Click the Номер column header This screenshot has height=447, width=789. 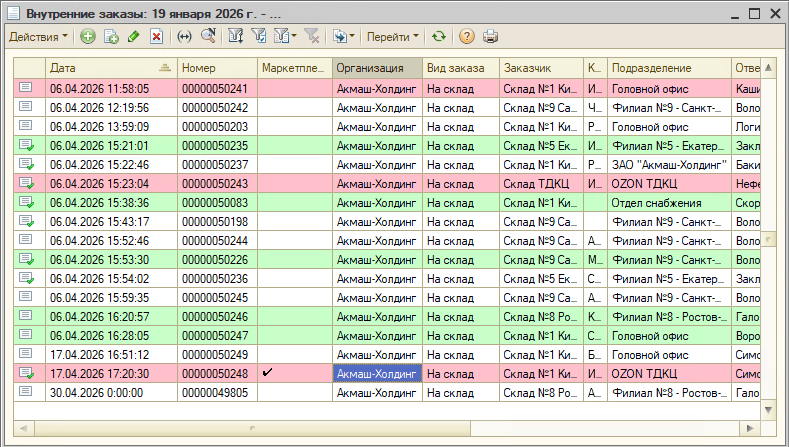[x=217, y=68]
